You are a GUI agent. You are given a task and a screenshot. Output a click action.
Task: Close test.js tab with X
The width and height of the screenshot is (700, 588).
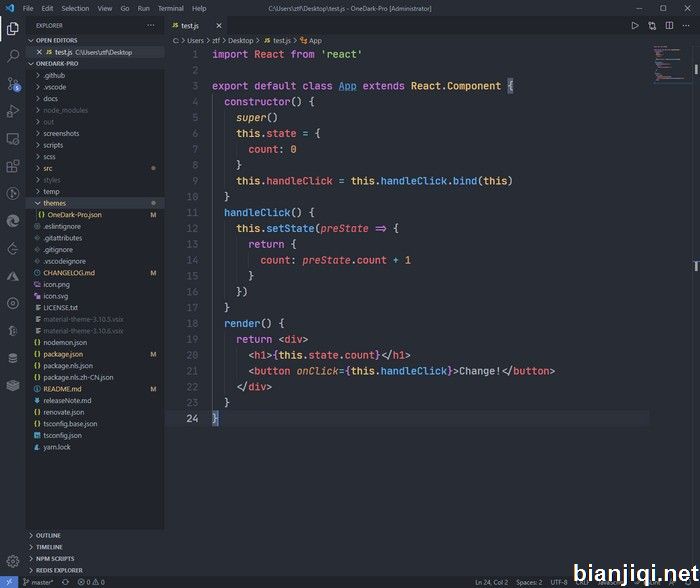pos(219,26)
